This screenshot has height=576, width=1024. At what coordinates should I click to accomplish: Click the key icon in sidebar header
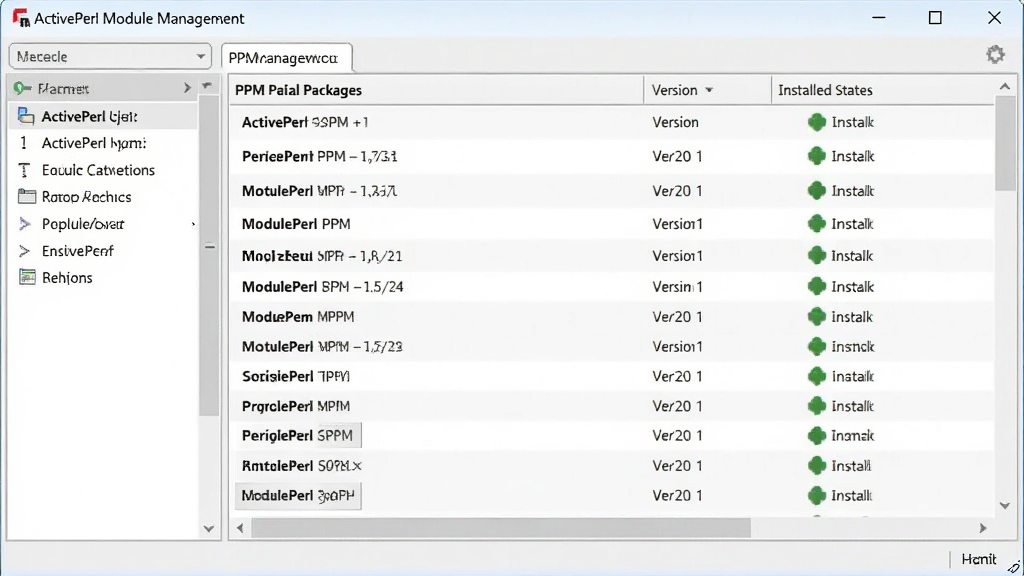22,88
